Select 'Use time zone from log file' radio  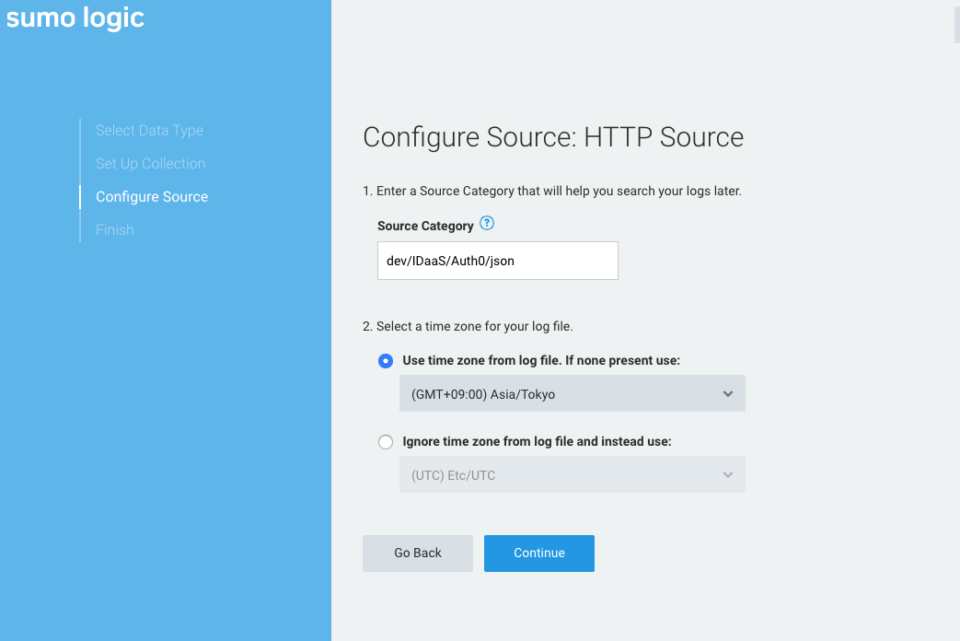(385, 361)
